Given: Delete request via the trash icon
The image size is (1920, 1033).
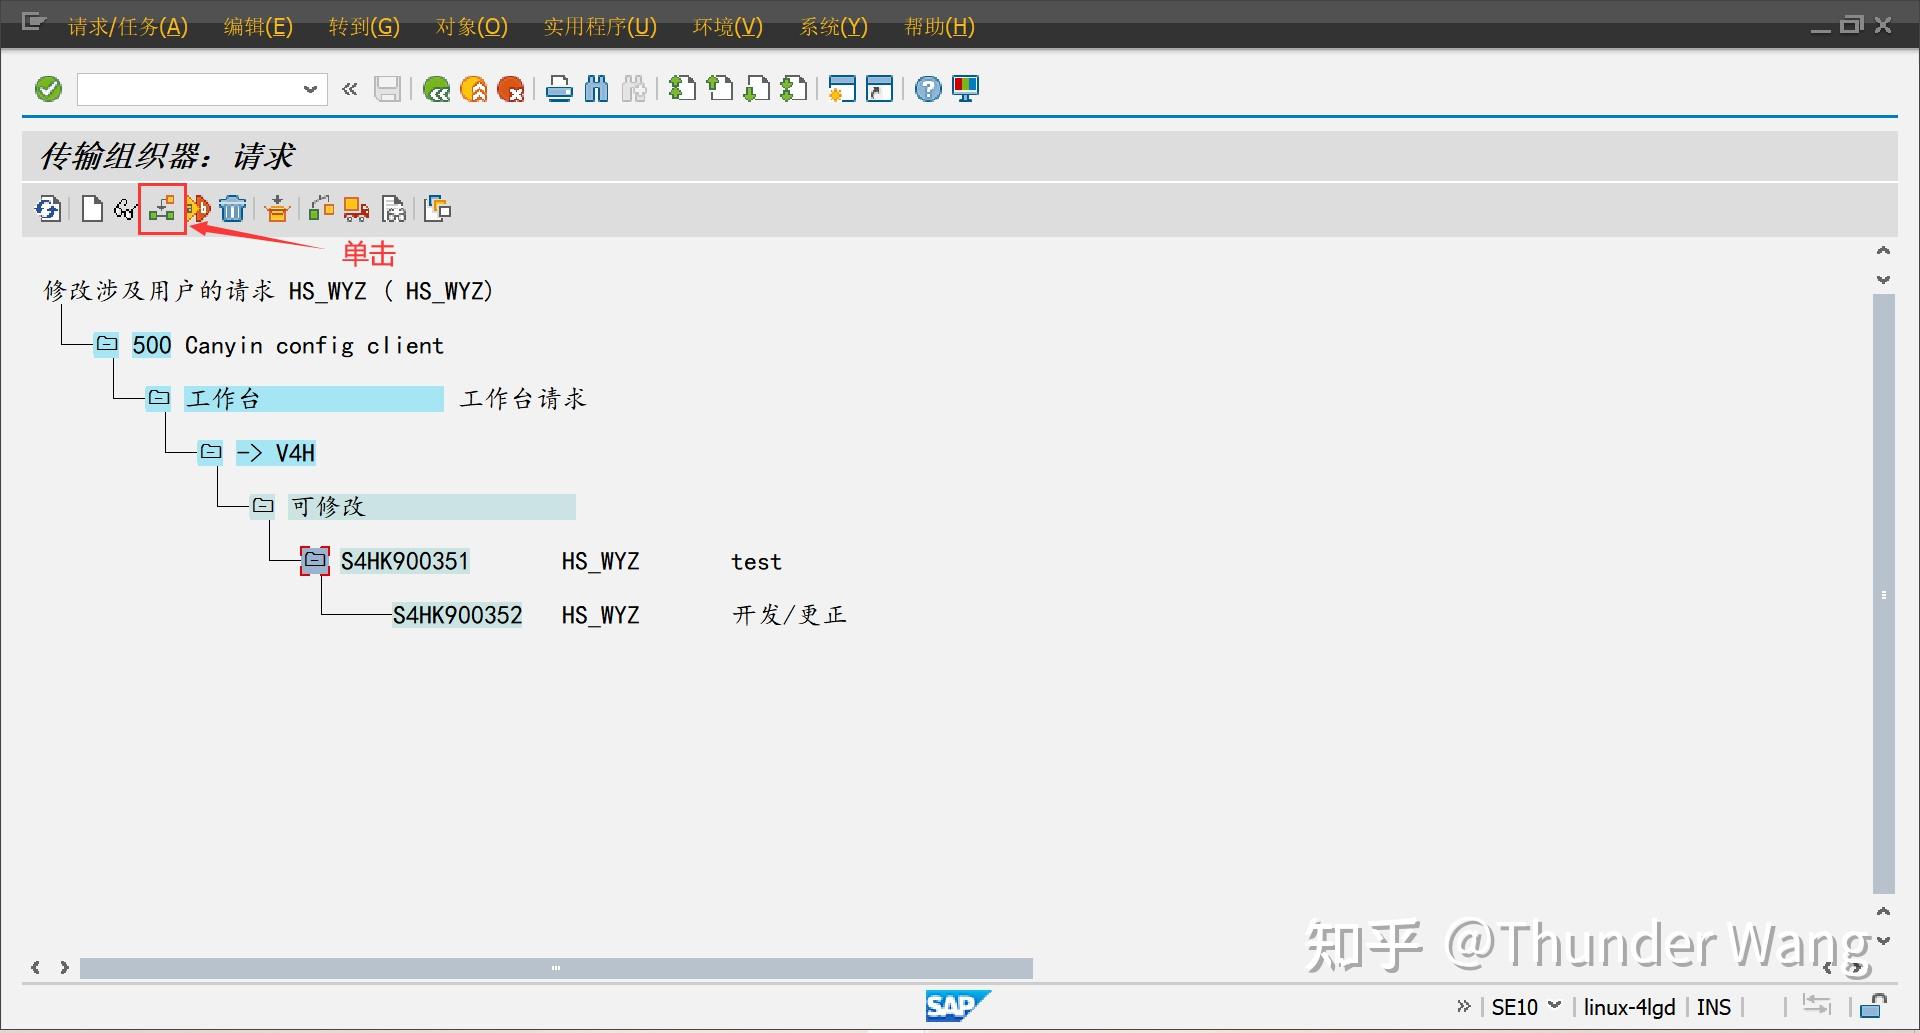Looking at the screenshot, I should pos(232,208).
